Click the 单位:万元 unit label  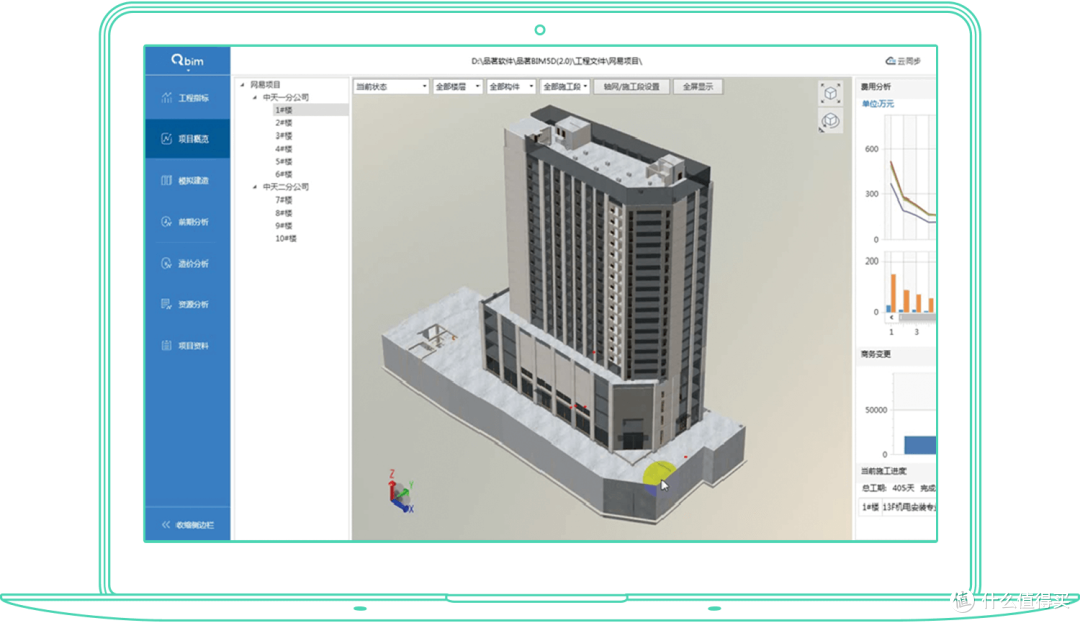pos(878,104)
